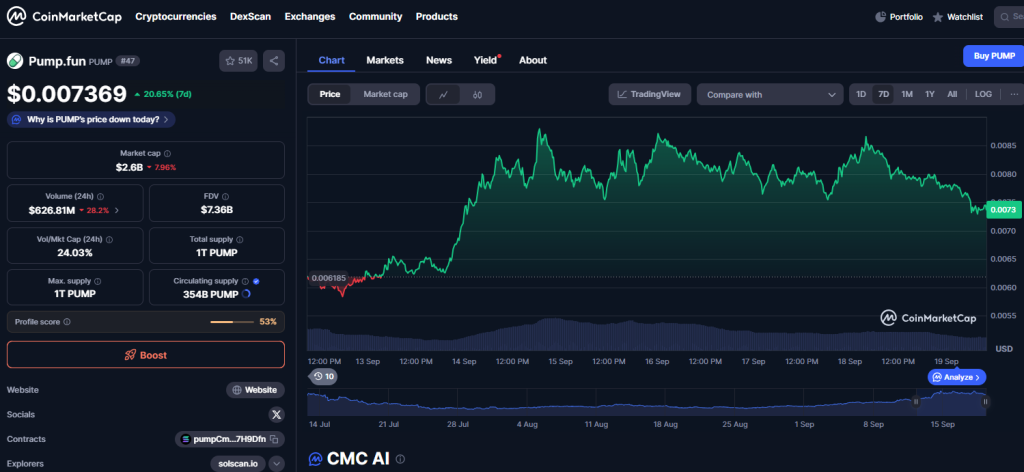This screenshot has width=1024, height=472.
Task: Open the Website link button
Action: click(x=255, y=390)
